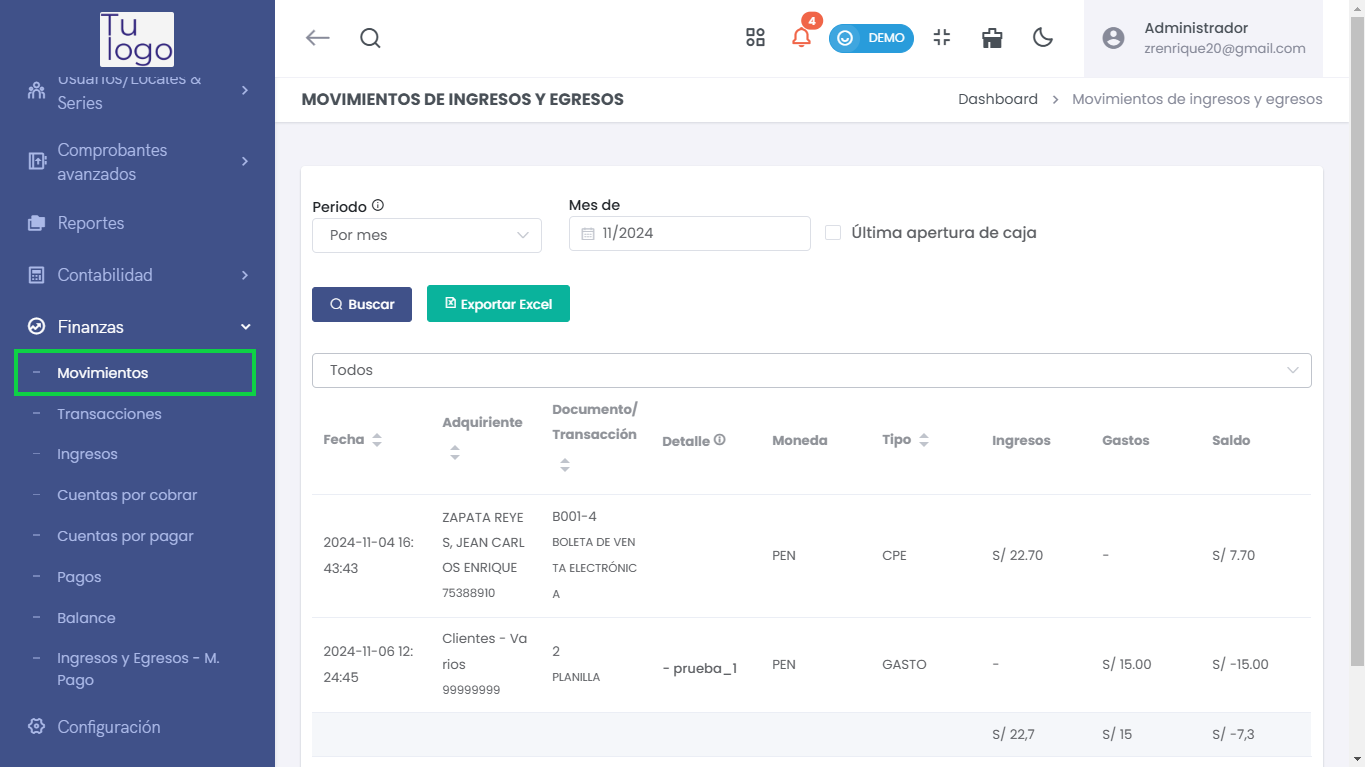The image size is (1365, 767).
Task: Switch to dark mode moon icon
Action: [x=1043, y=38]
